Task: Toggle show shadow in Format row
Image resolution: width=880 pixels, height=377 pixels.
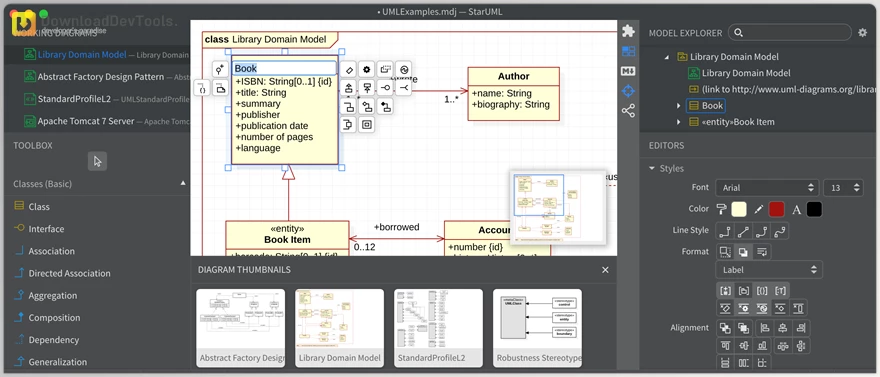Action: pos(743,252)
